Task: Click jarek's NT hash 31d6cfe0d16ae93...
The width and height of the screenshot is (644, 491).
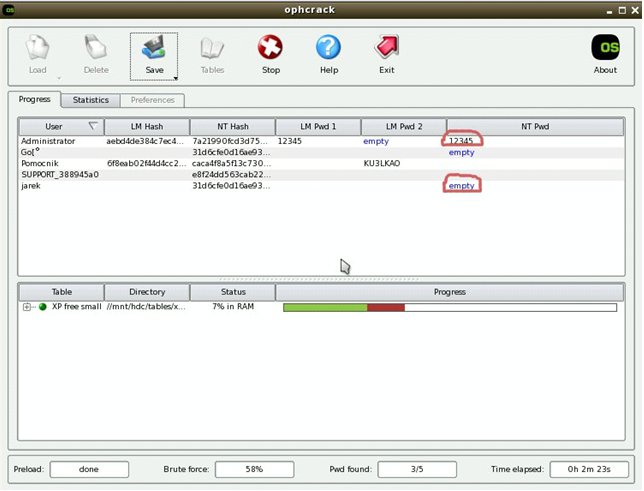Action: point(232,186)
